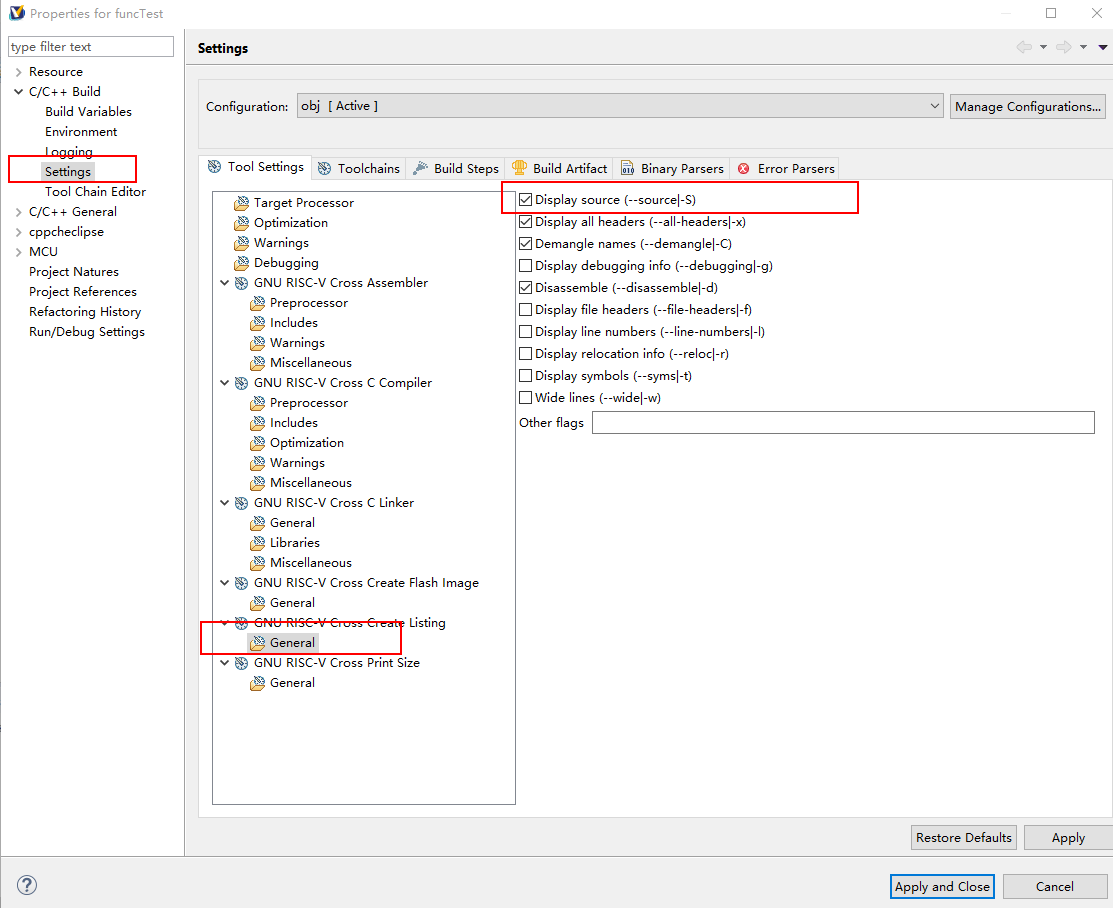Uncheck Display source (--source|-S) checkbox
1113x908 pixels.
526,200
